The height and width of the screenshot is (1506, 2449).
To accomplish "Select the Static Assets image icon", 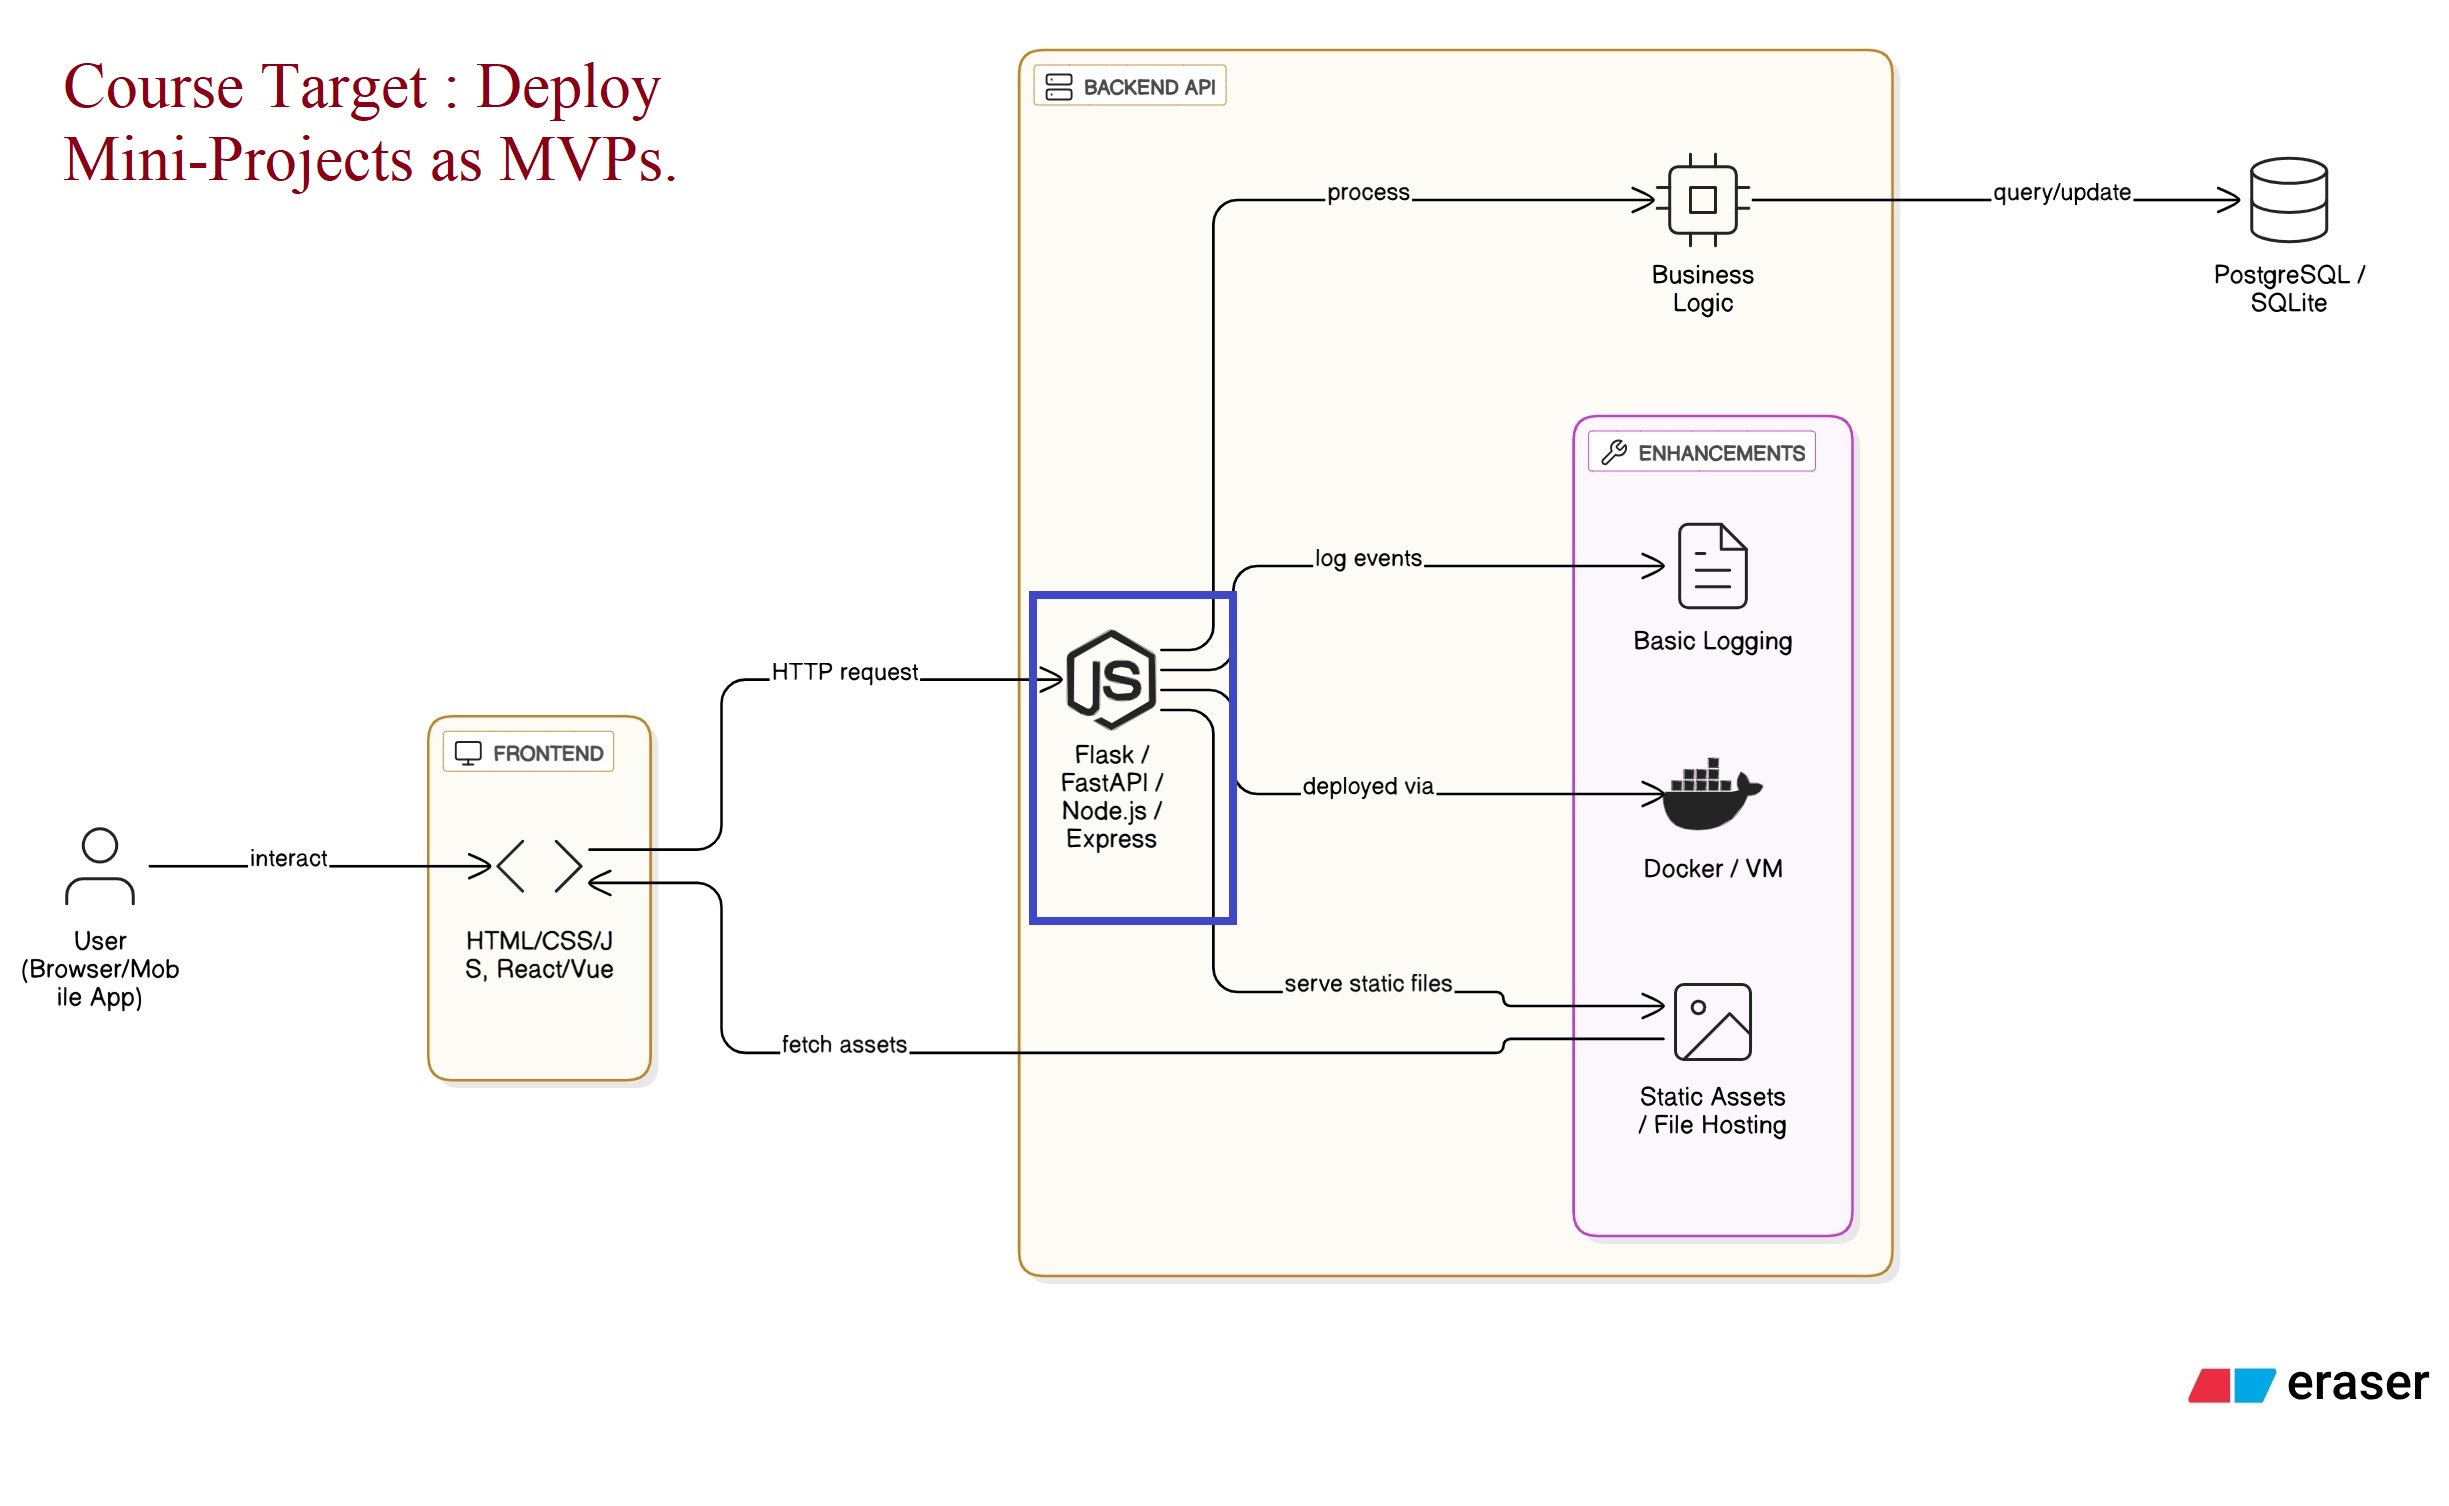I will pos(1712,1022).
